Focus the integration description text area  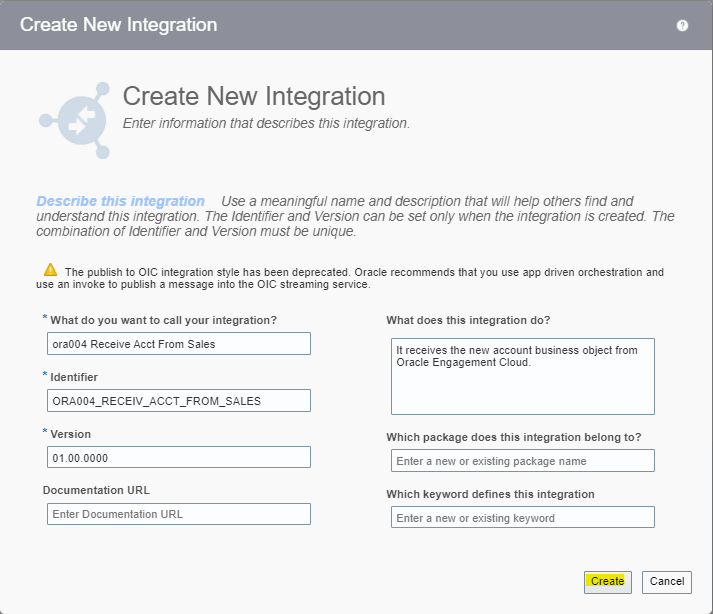pos(522,375)
